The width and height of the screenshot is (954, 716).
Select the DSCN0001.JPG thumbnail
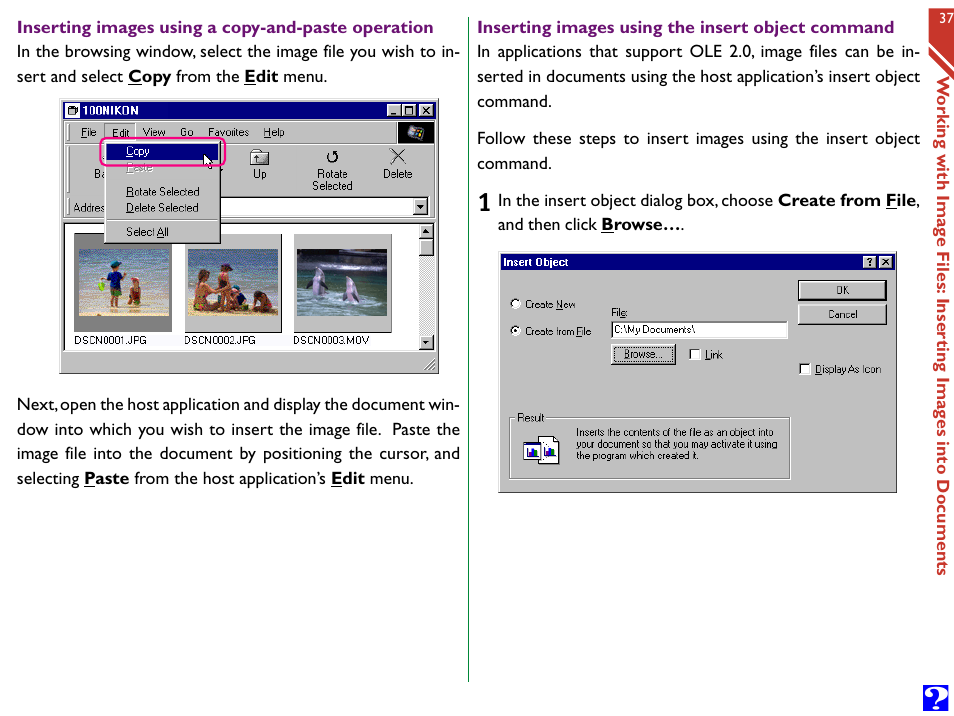coord(123,282)
